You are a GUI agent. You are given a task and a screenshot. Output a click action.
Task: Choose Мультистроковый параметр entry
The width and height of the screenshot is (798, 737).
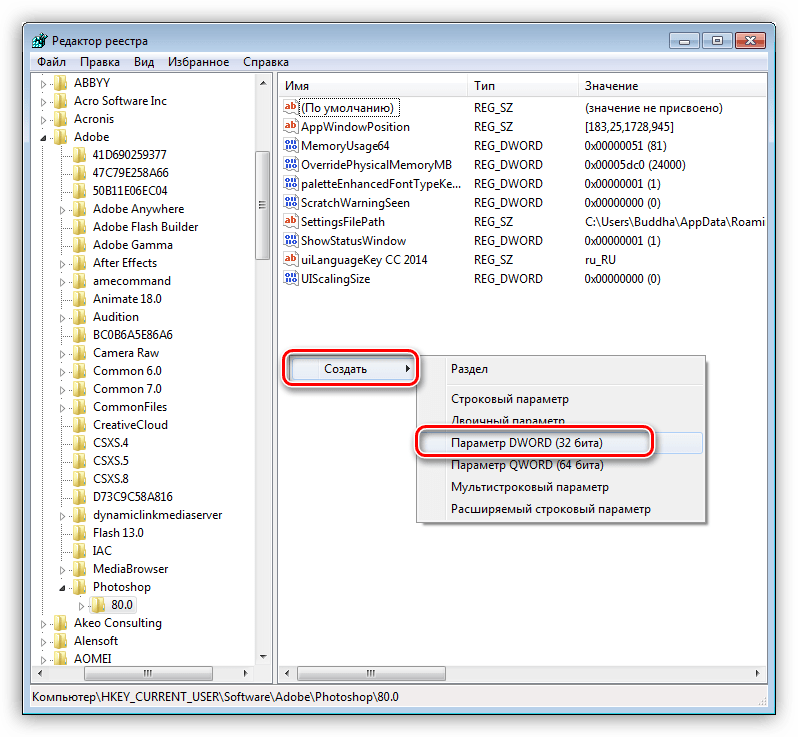561,487
